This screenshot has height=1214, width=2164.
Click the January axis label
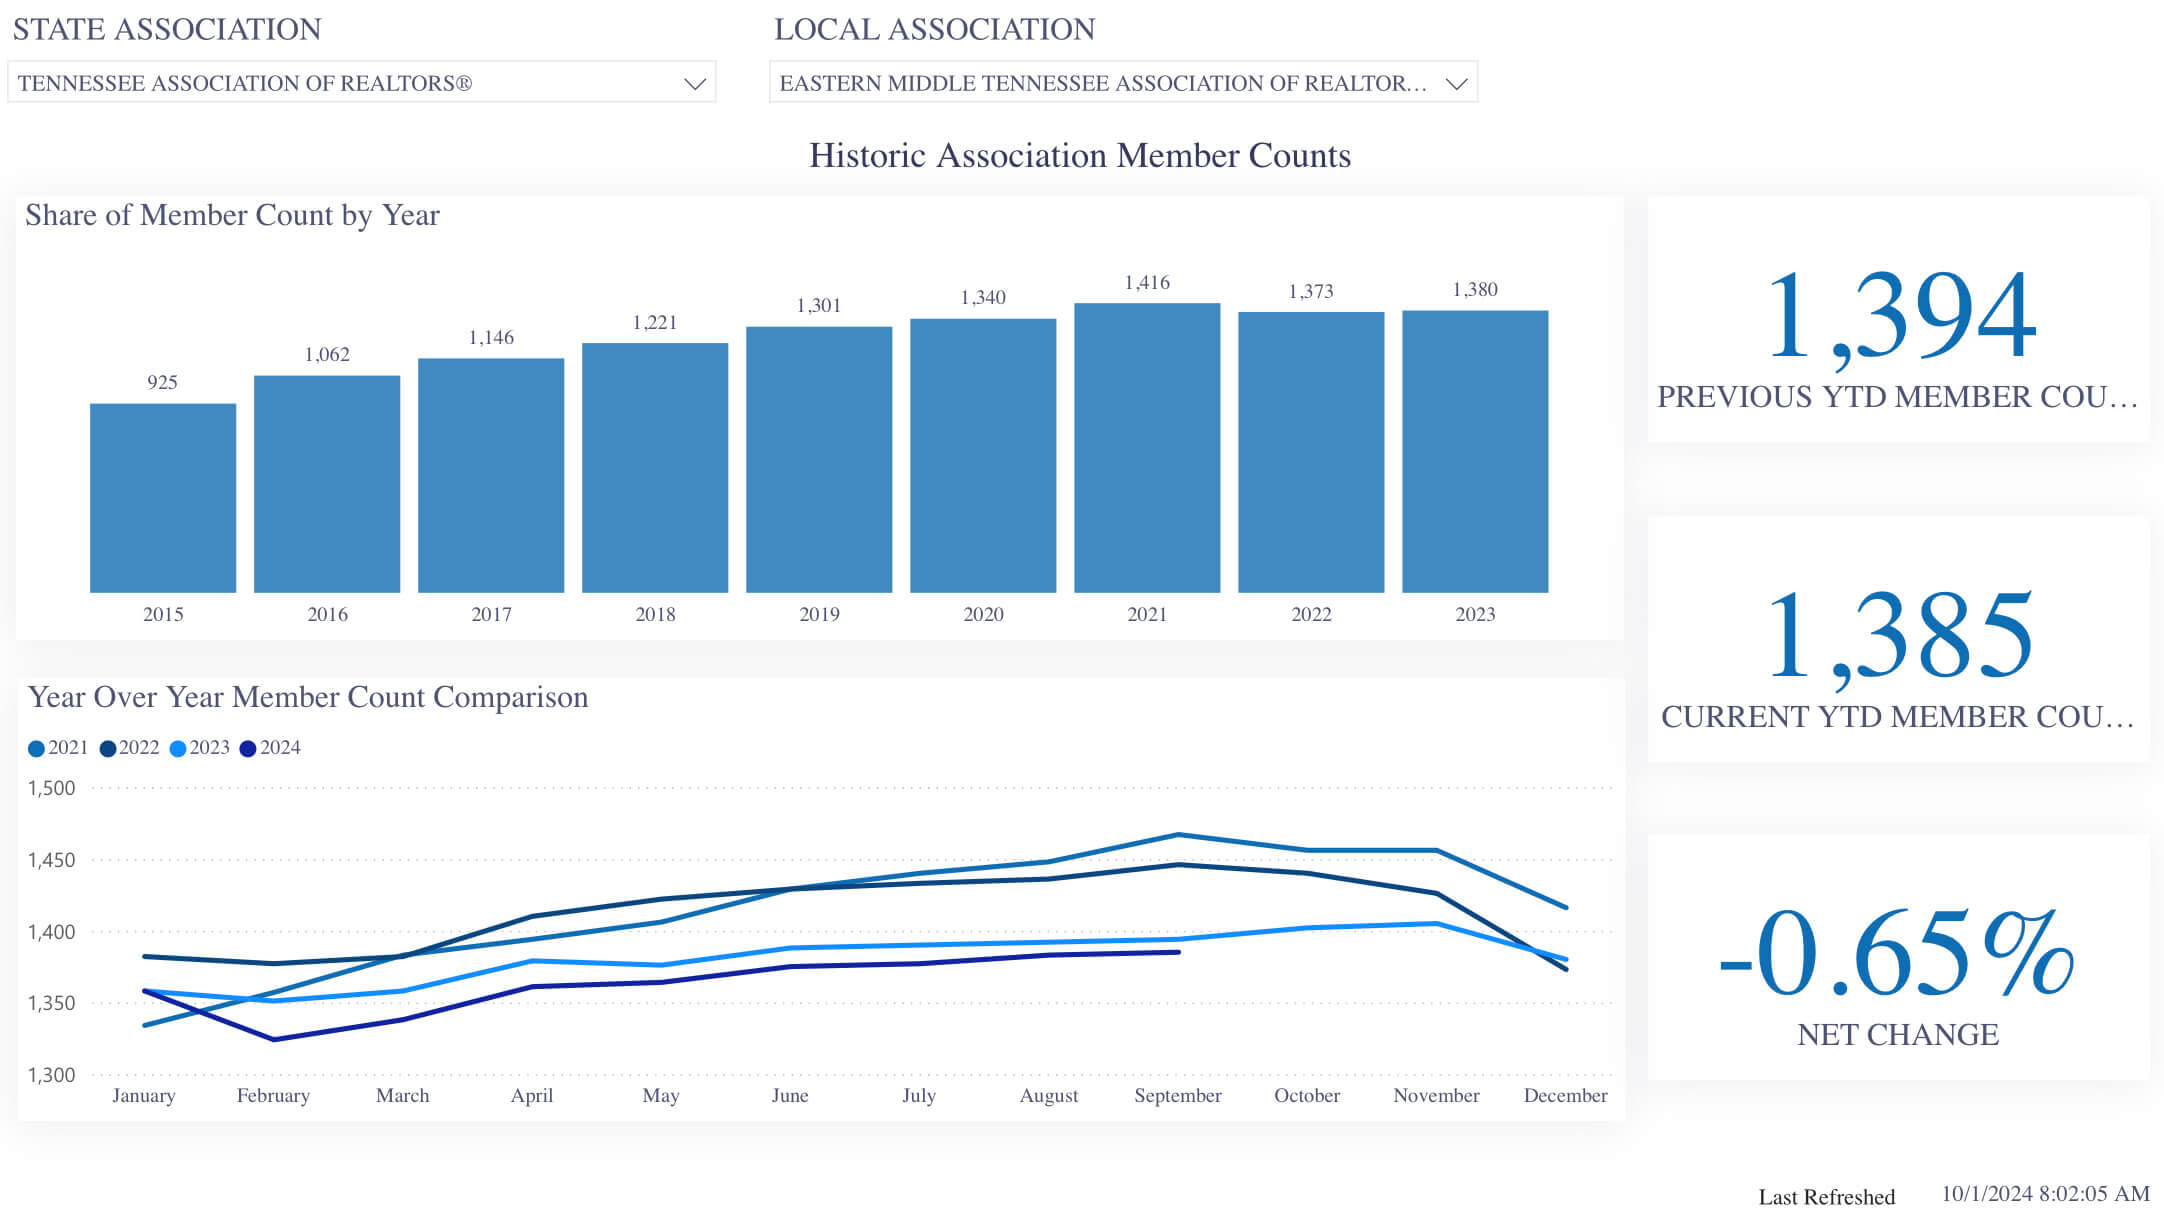coord(144,1096)
